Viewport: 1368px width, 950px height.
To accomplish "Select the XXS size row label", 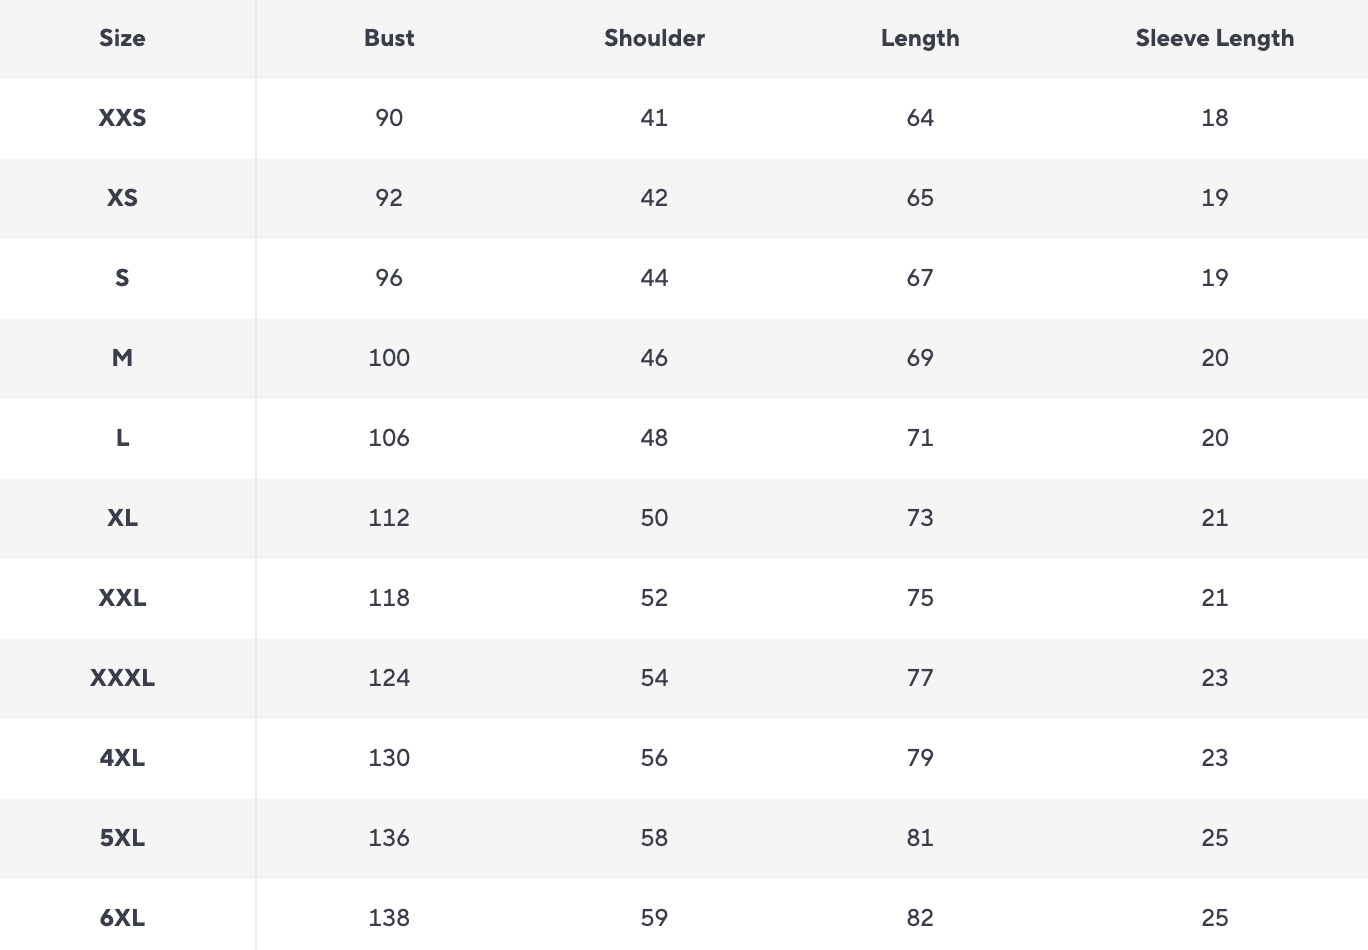I will (x=122, y=118).
